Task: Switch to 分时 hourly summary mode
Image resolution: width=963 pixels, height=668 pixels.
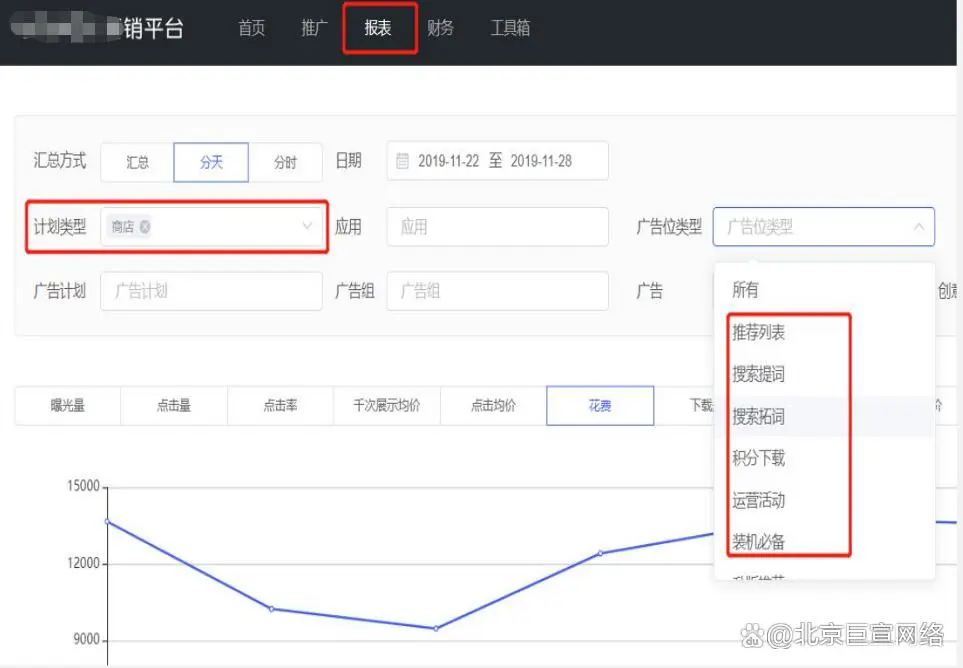Action: click(x=285, y=162)
